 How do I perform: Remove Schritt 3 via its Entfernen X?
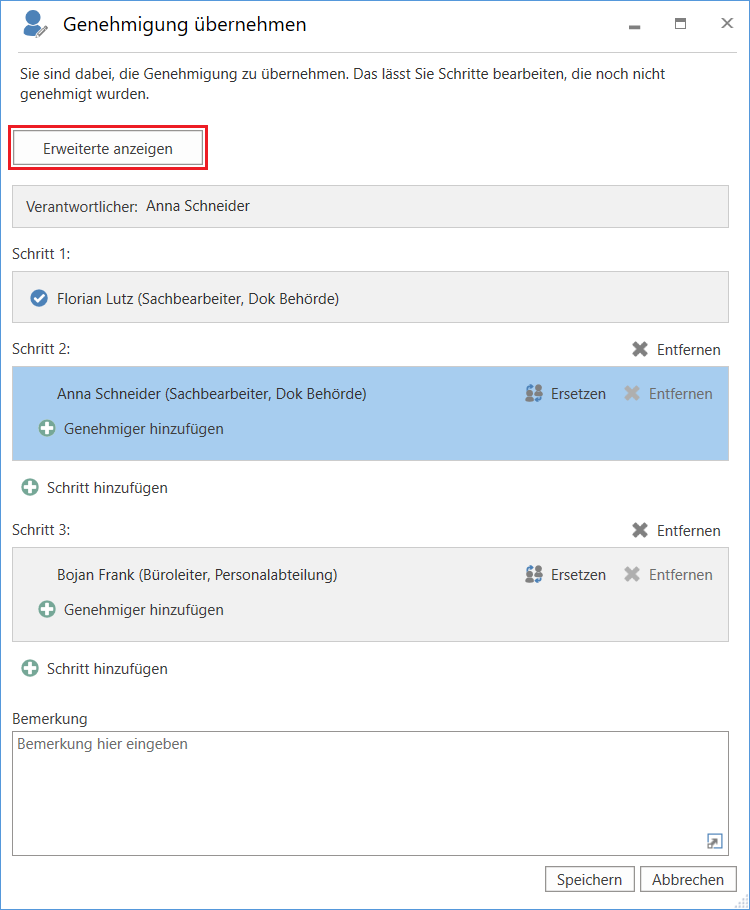click(x=640, y=530)
